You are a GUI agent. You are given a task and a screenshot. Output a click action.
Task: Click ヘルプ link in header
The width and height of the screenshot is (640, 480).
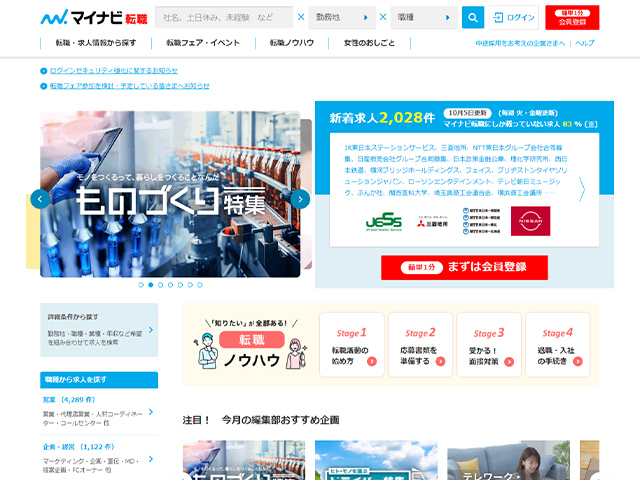pos(584,43)
